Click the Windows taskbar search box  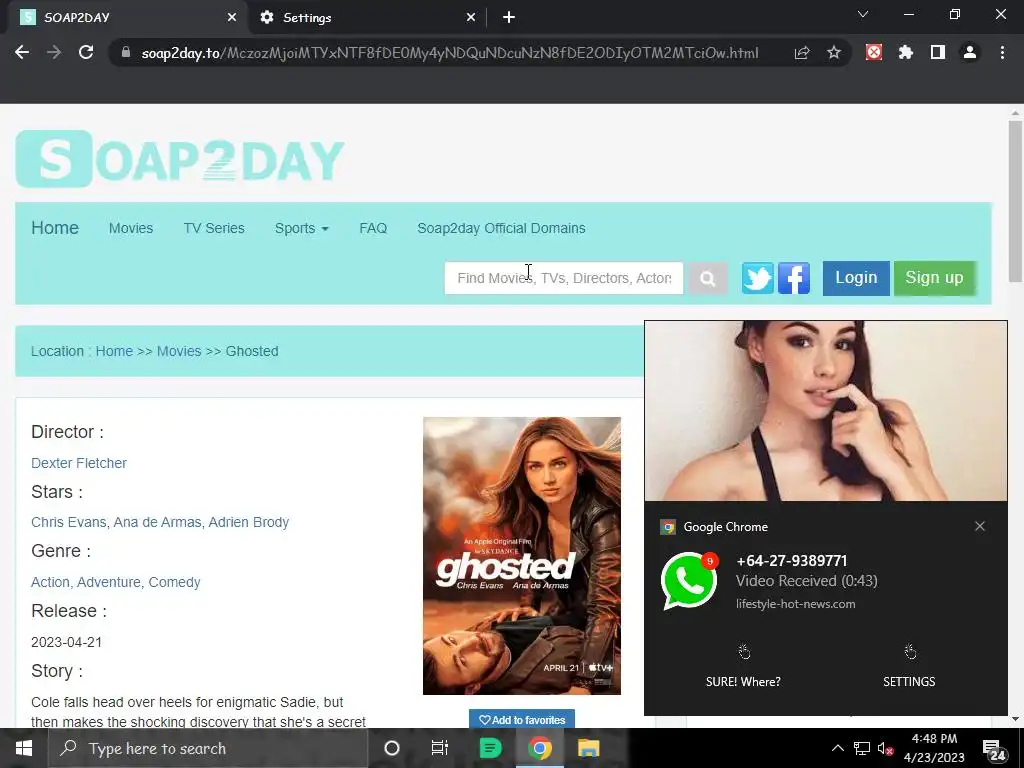[208, 748]
